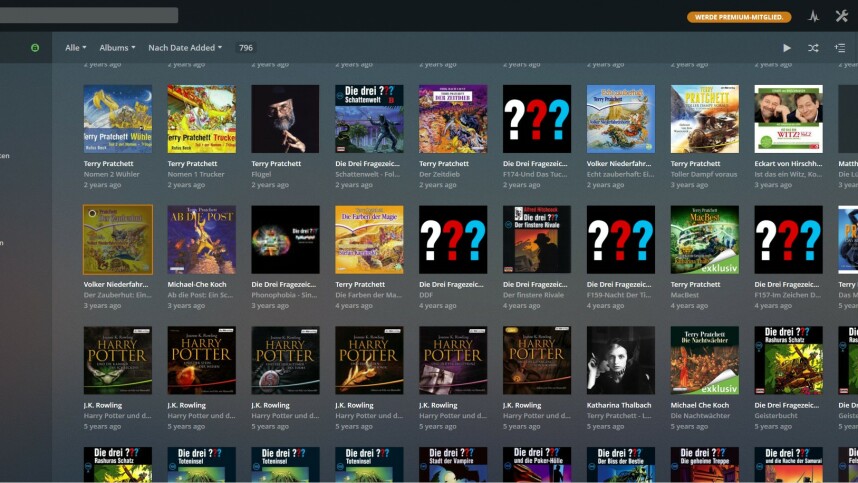The image size is (858, 483).
Task: Click the Nomen 1 Trucker album title
Action: (x=196, y=174)
